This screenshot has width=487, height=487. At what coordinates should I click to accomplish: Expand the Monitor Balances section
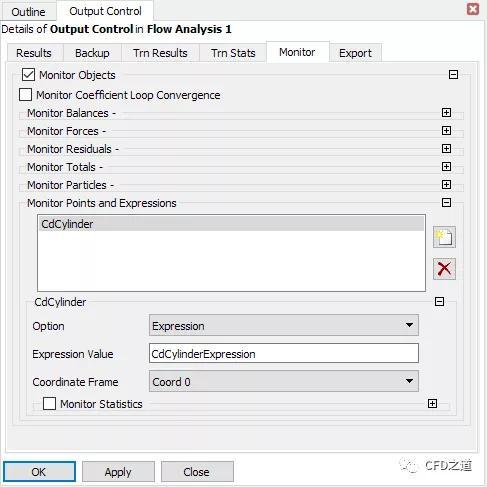[446, 113]
